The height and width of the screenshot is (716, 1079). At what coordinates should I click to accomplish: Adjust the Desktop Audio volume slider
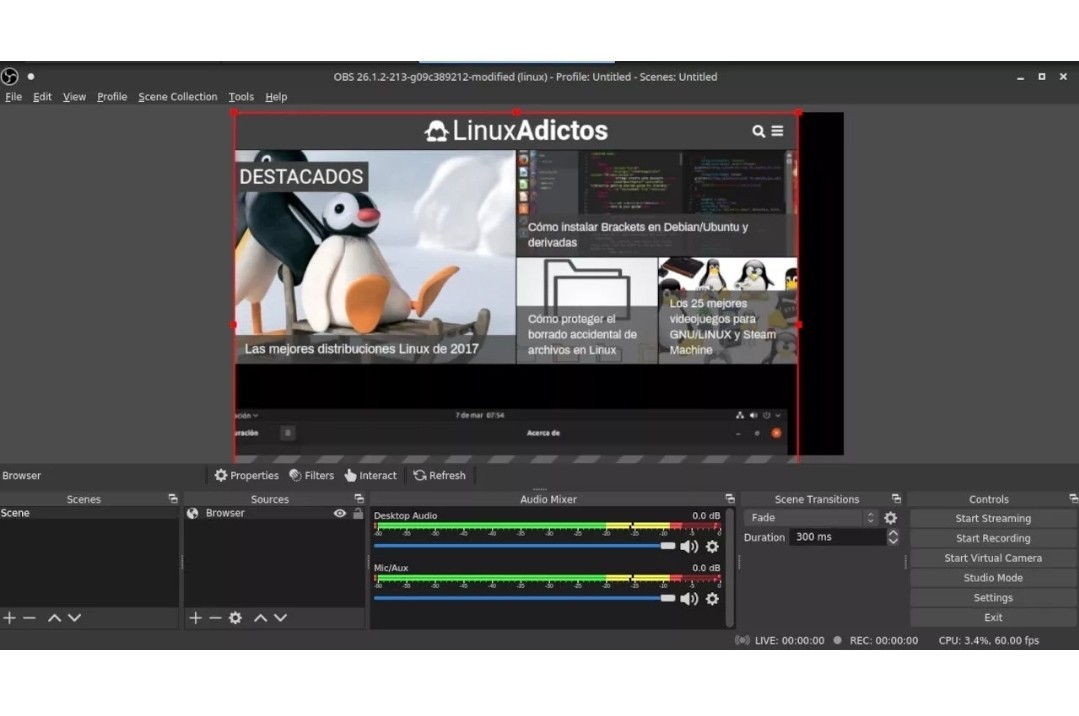click(524, 546)
